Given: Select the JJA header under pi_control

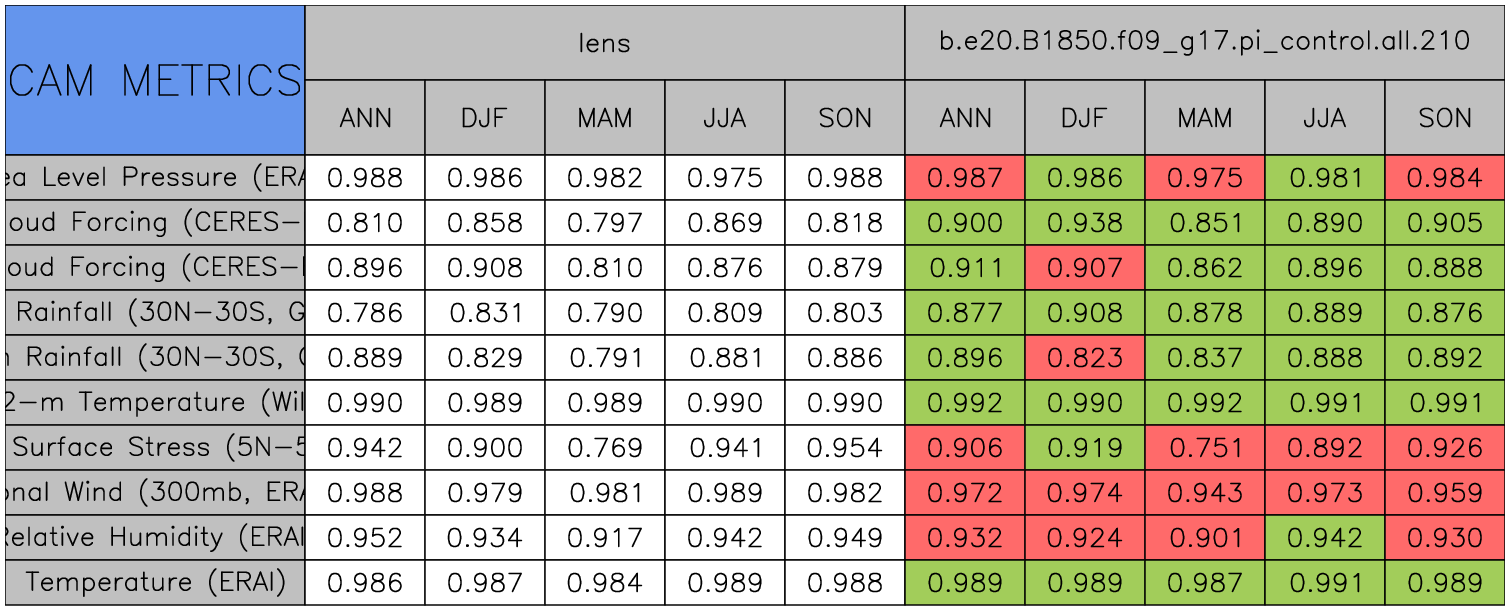Looking at the screenshot, I should tap(1324, 118).
